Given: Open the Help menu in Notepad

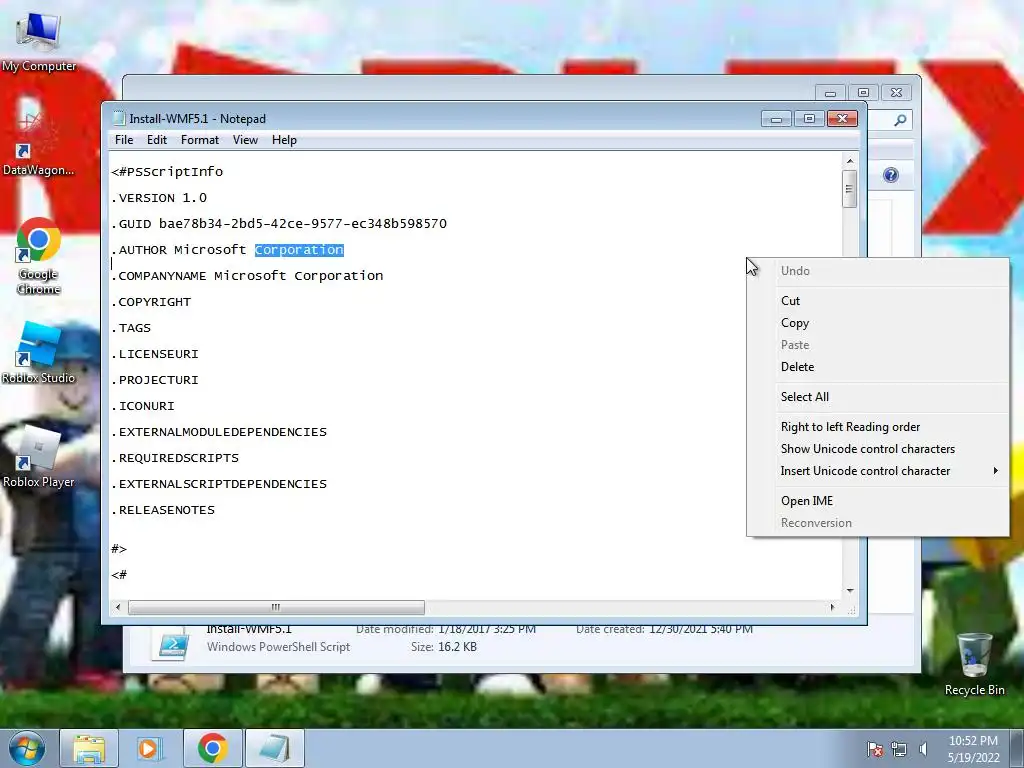Looking at the screenshot, I should [x=284, y=140].
